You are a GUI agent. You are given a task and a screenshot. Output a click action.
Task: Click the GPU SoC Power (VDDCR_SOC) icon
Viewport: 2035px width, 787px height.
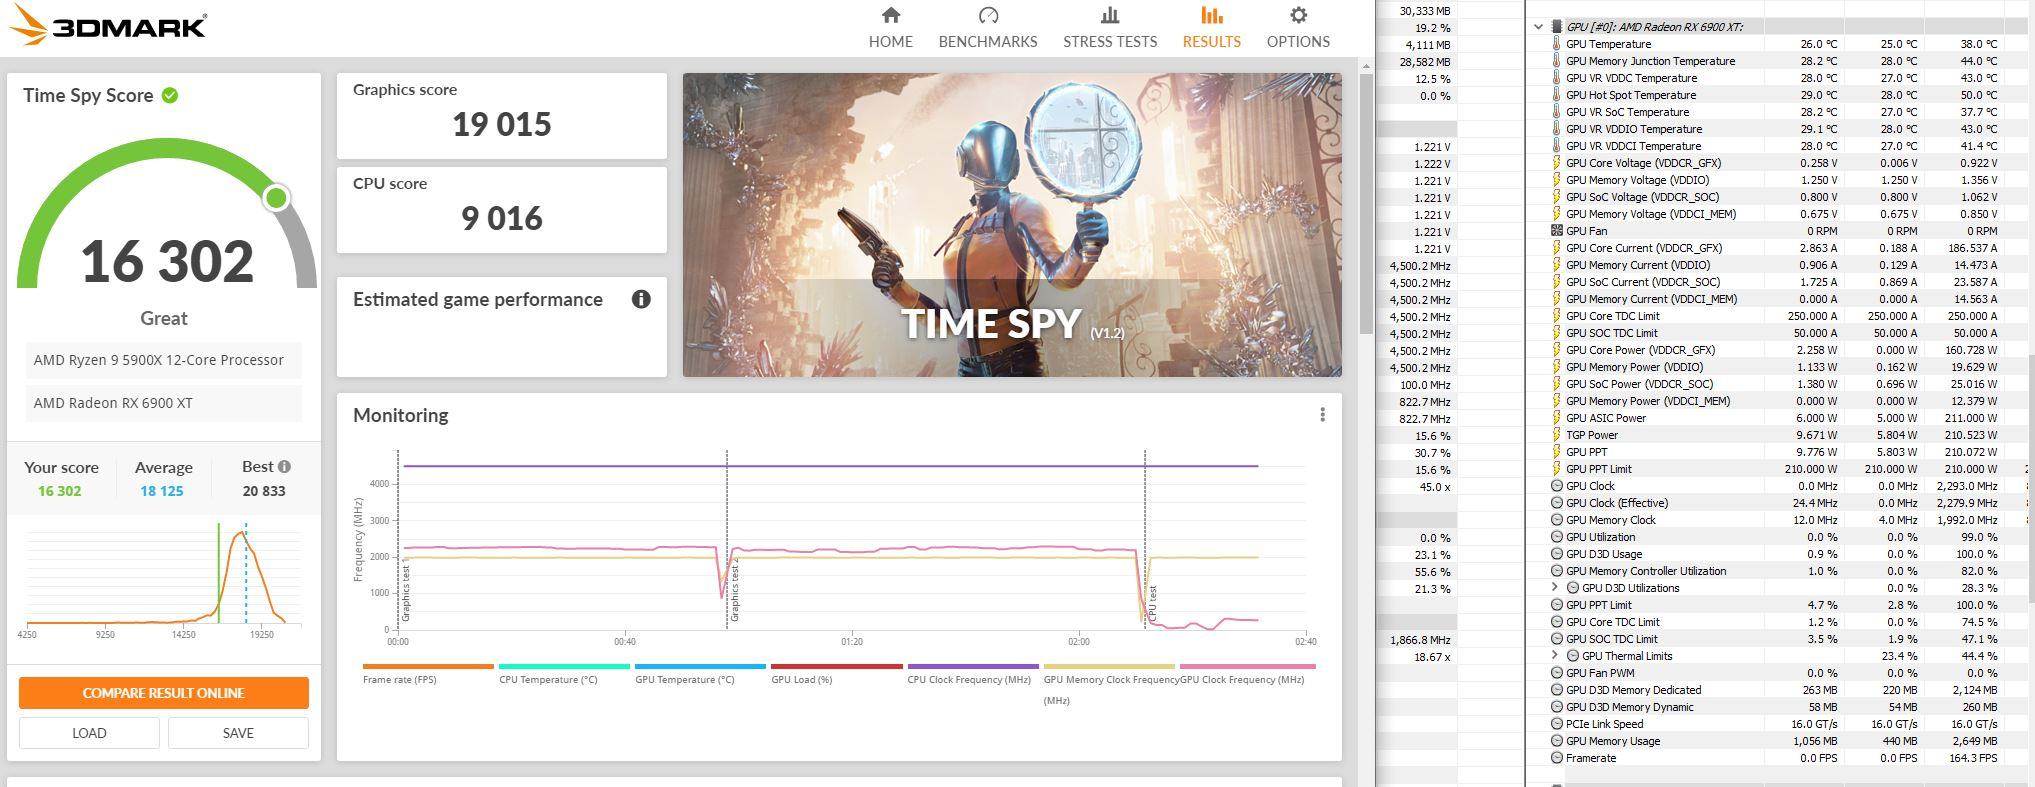[x=1556, y=384]
